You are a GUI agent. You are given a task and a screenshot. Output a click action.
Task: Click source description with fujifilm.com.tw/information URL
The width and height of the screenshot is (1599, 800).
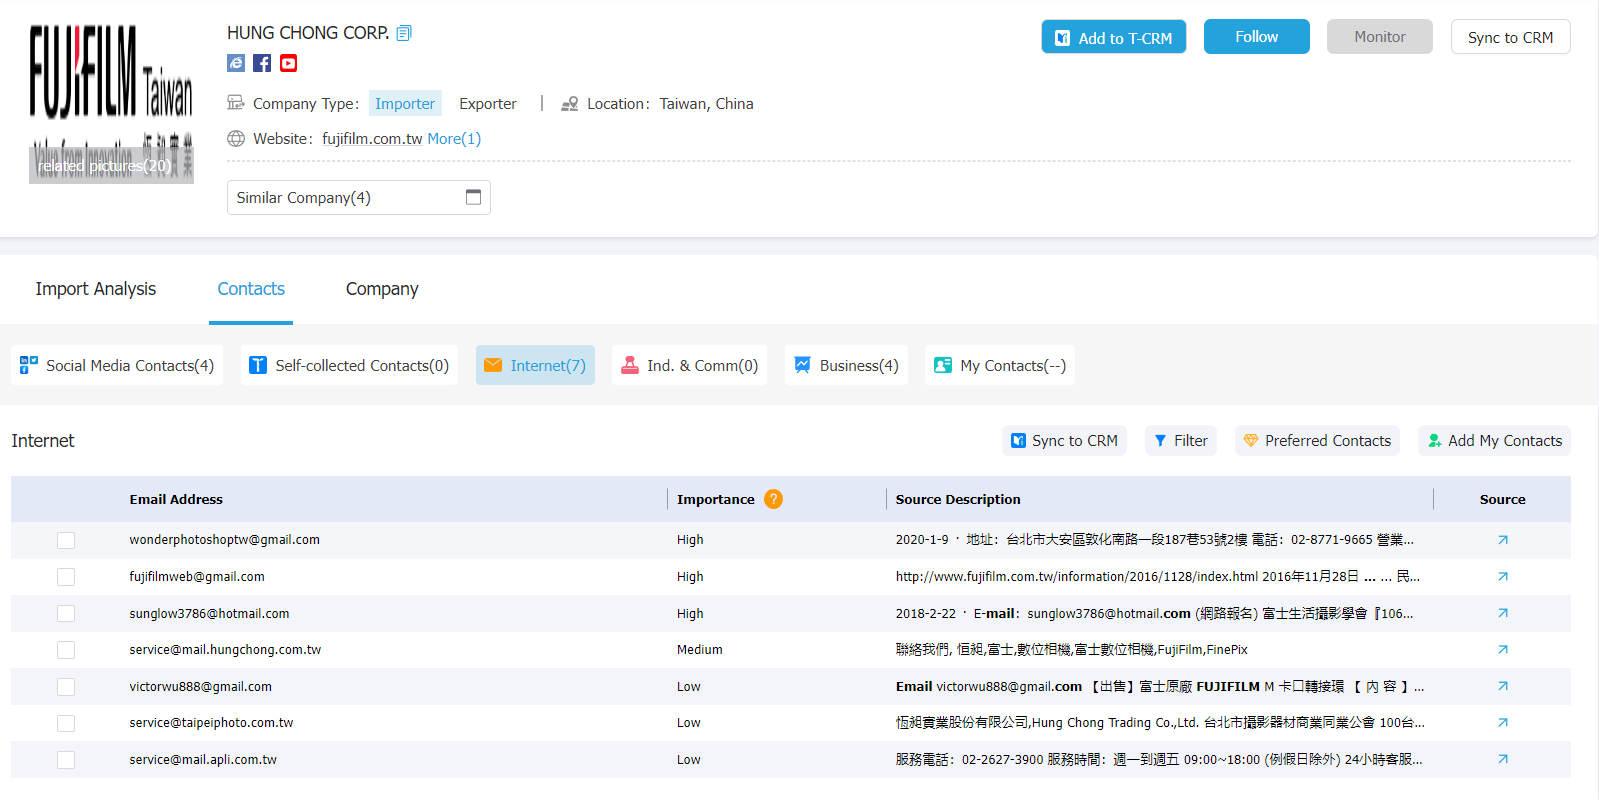pos(1157,577)
